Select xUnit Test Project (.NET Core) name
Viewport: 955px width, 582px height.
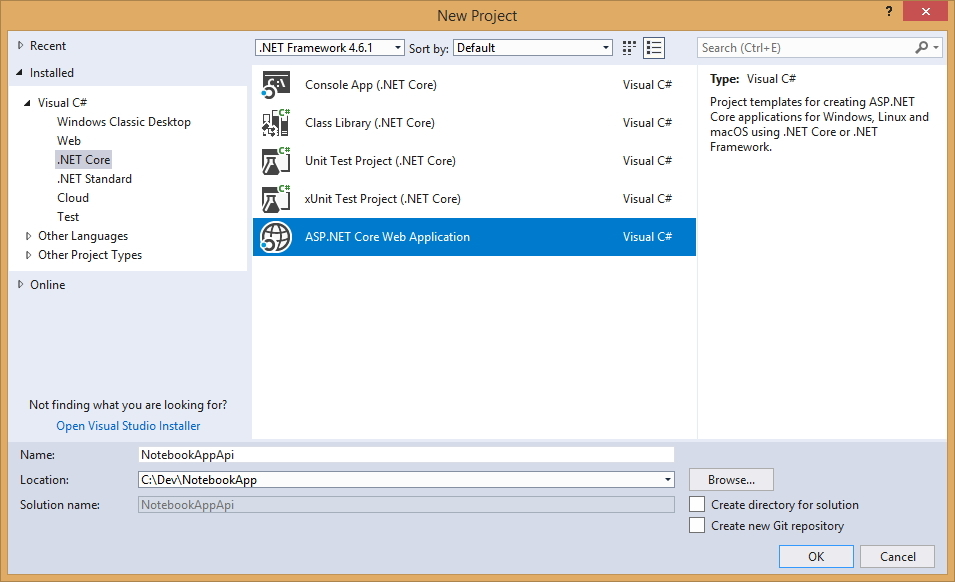tap(382, 198)
